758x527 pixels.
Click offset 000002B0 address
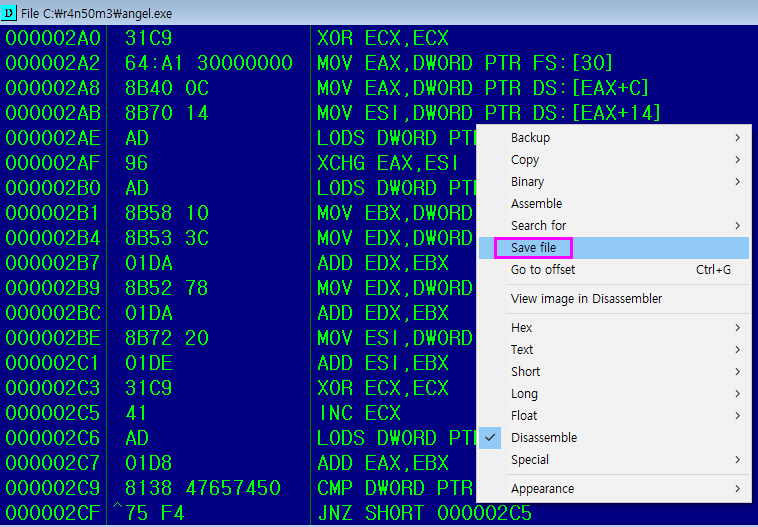coord(53,189)
